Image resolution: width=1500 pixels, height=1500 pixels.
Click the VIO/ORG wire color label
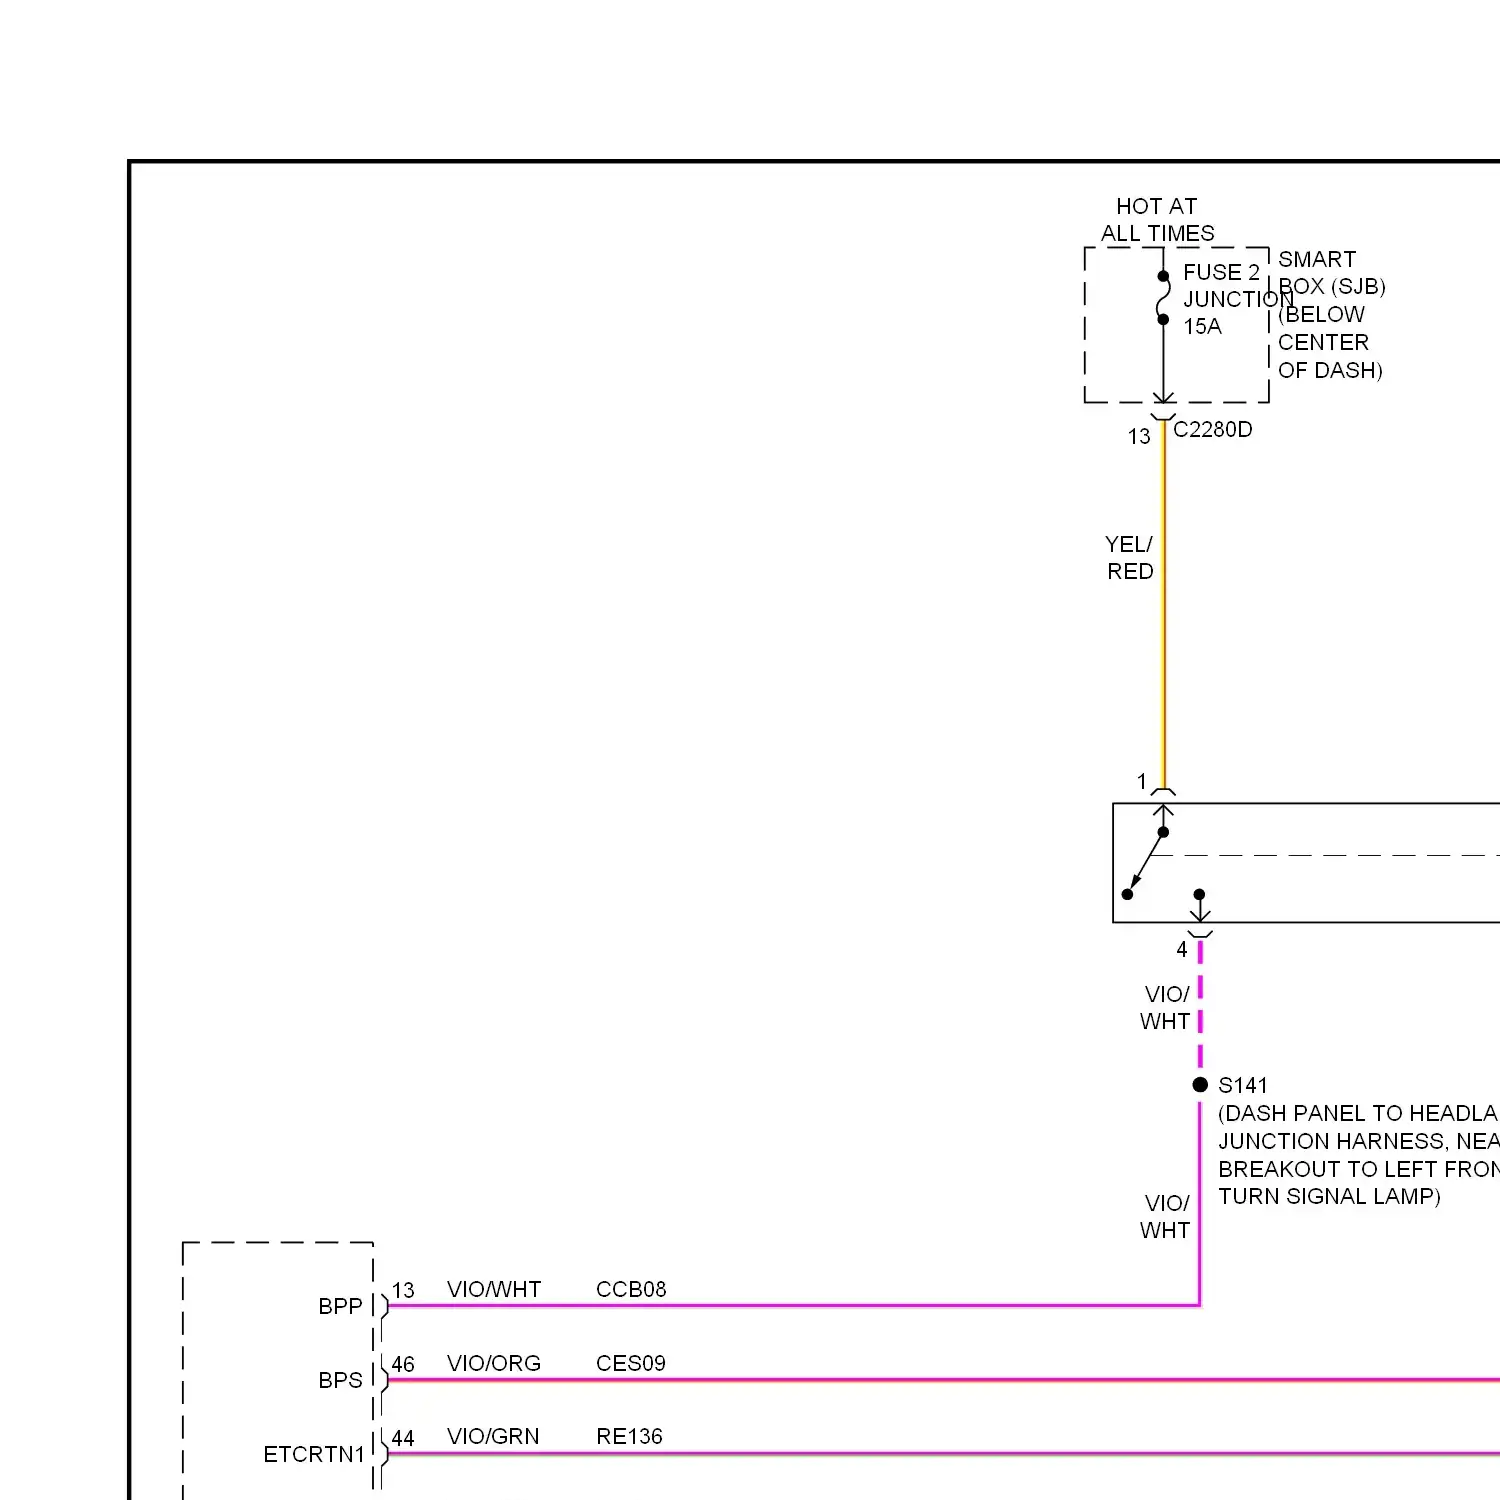click(x=494, y=1363)
